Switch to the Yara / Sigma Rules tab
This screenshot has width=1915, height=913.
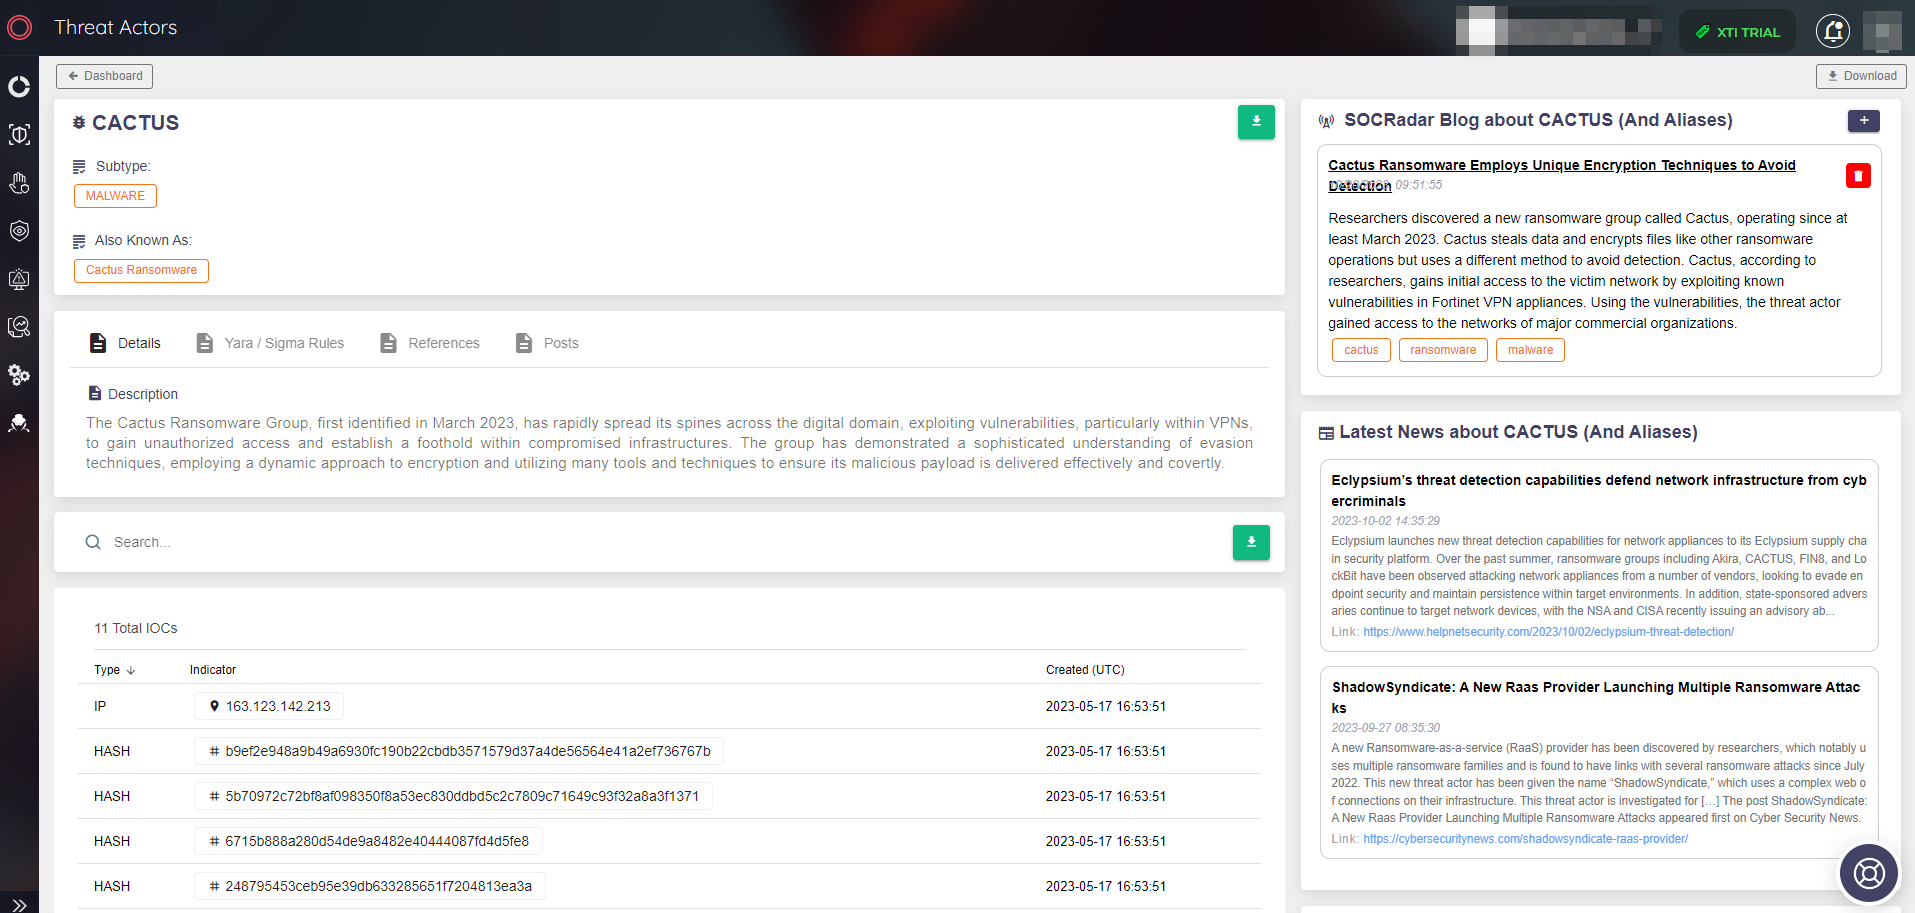pyautogui.click(x=270, y=343)
